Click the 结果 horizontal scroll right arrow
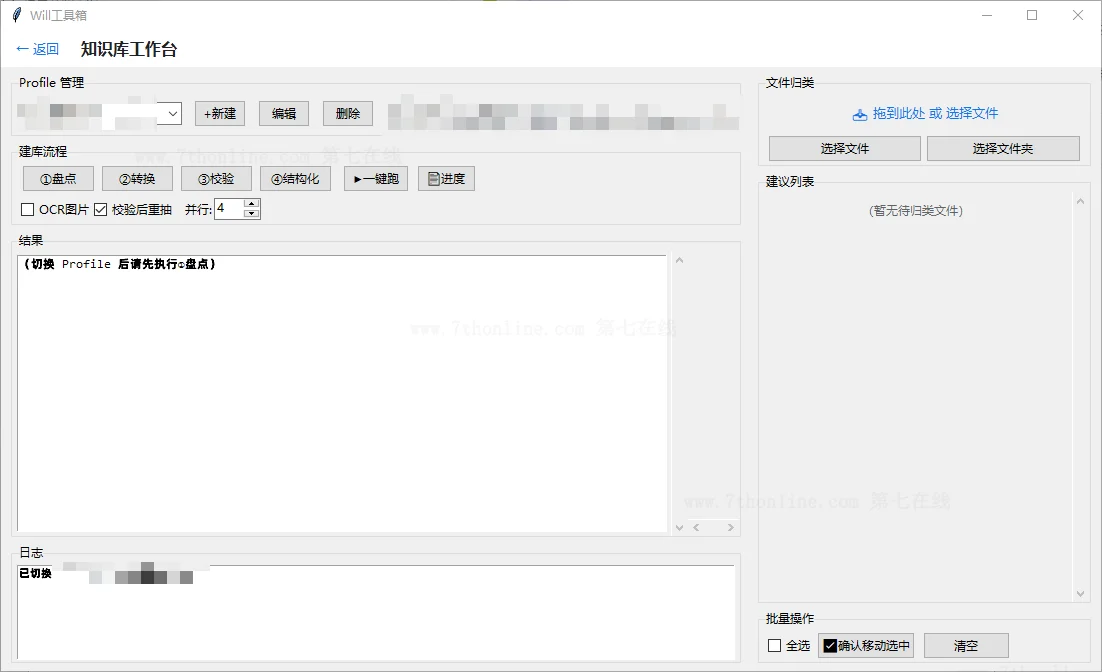Image resolution: width=1102 pixels, height=672 pixels. coord(731,527)
